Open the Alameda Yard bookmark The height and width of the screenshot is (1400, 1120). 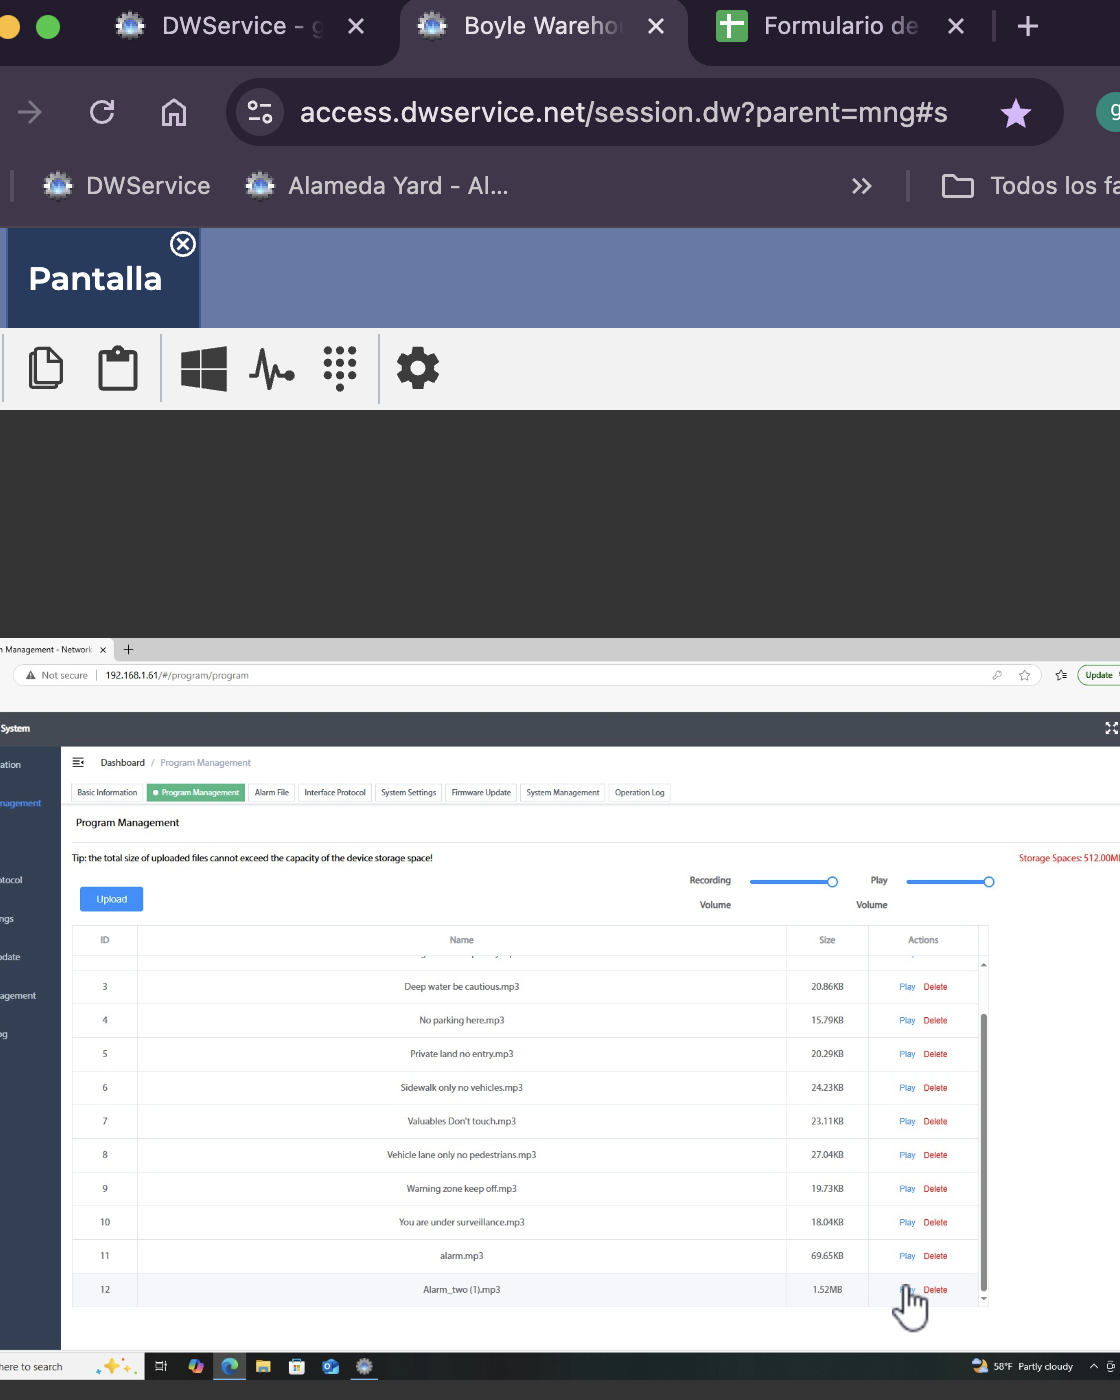[377, 186]
